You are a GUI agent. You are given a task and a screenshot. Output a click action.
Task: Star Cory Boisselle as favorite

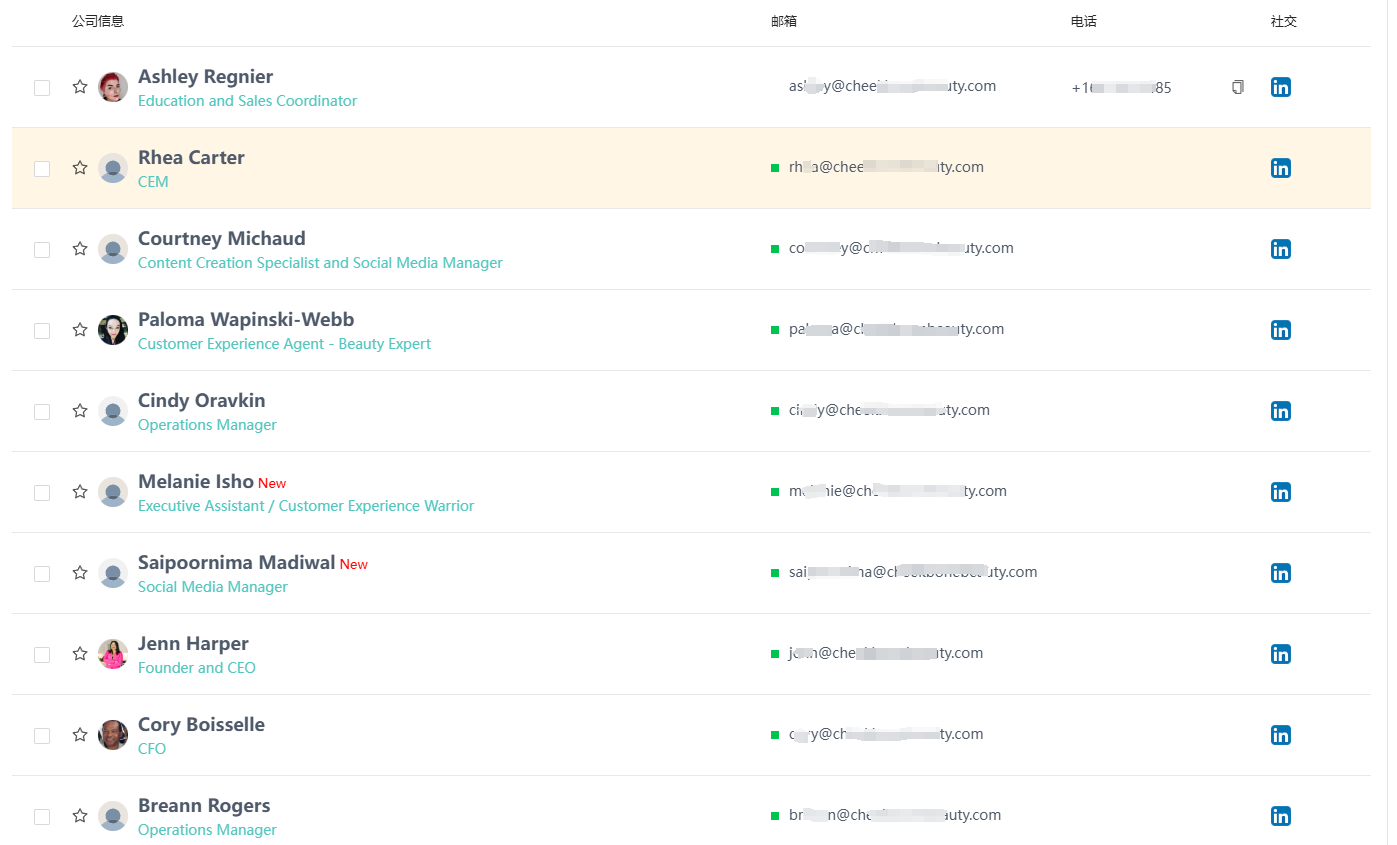80,735
